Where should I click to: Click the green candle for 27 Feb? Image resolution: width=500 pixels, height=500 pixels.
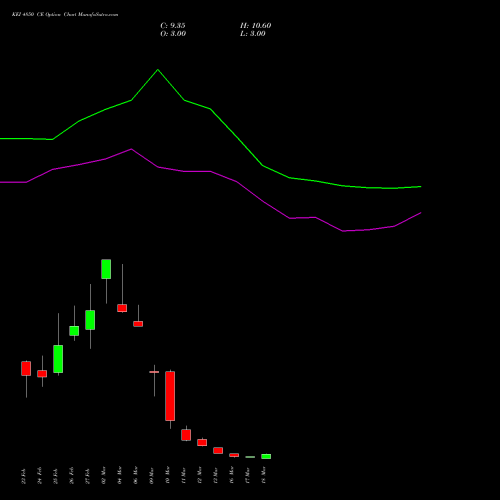[x=90, y=320]
